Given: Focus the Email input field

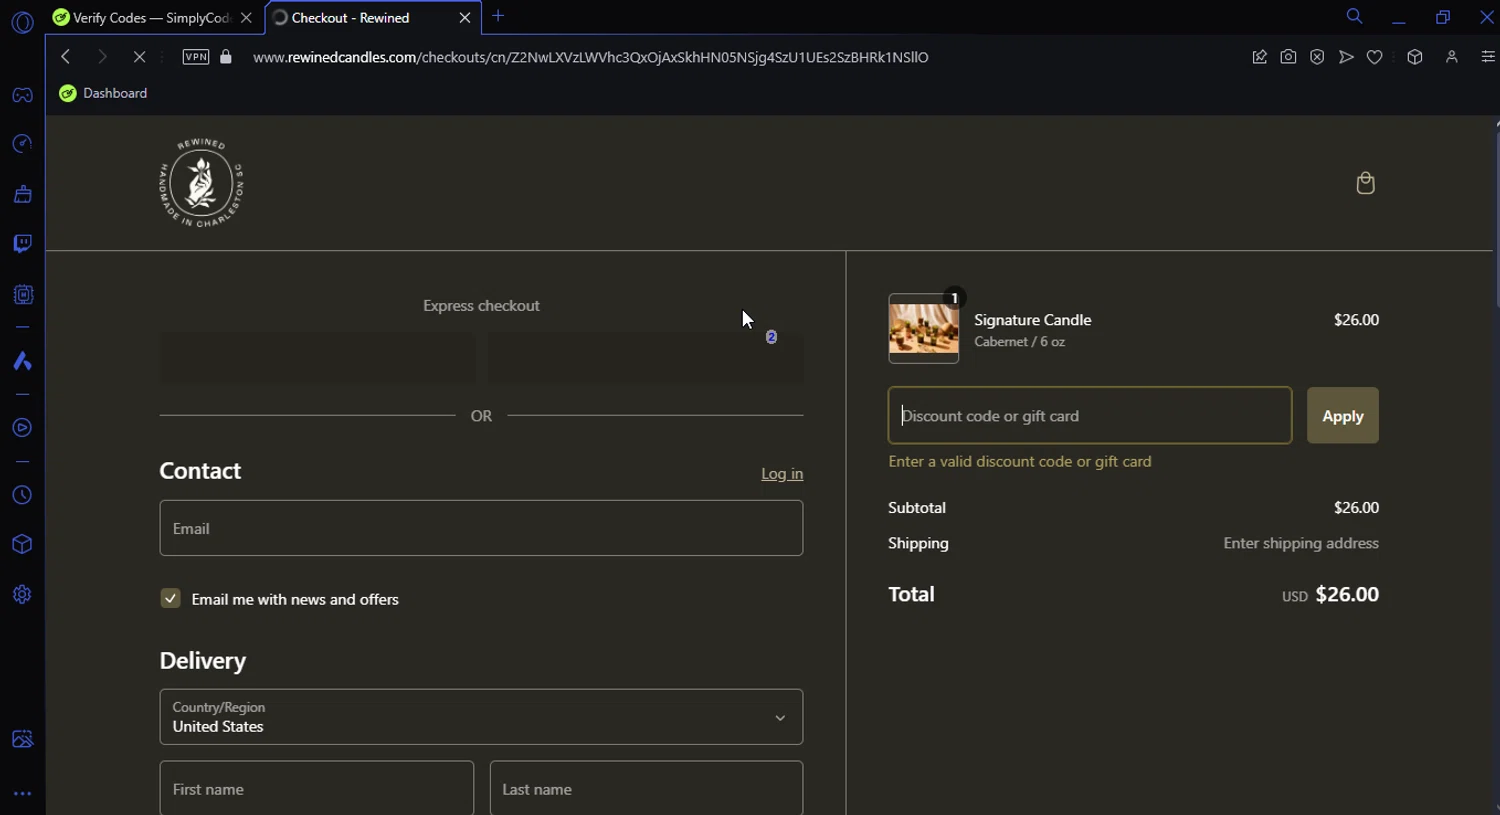Looking at the screenshot, I should coord(481,528).
